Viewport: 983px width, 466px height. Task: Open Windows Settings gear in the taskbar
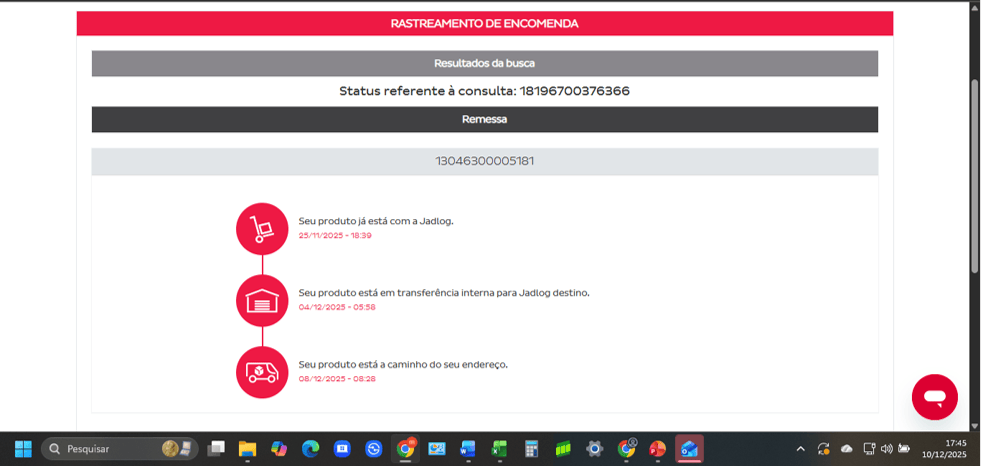coord(594,449)
